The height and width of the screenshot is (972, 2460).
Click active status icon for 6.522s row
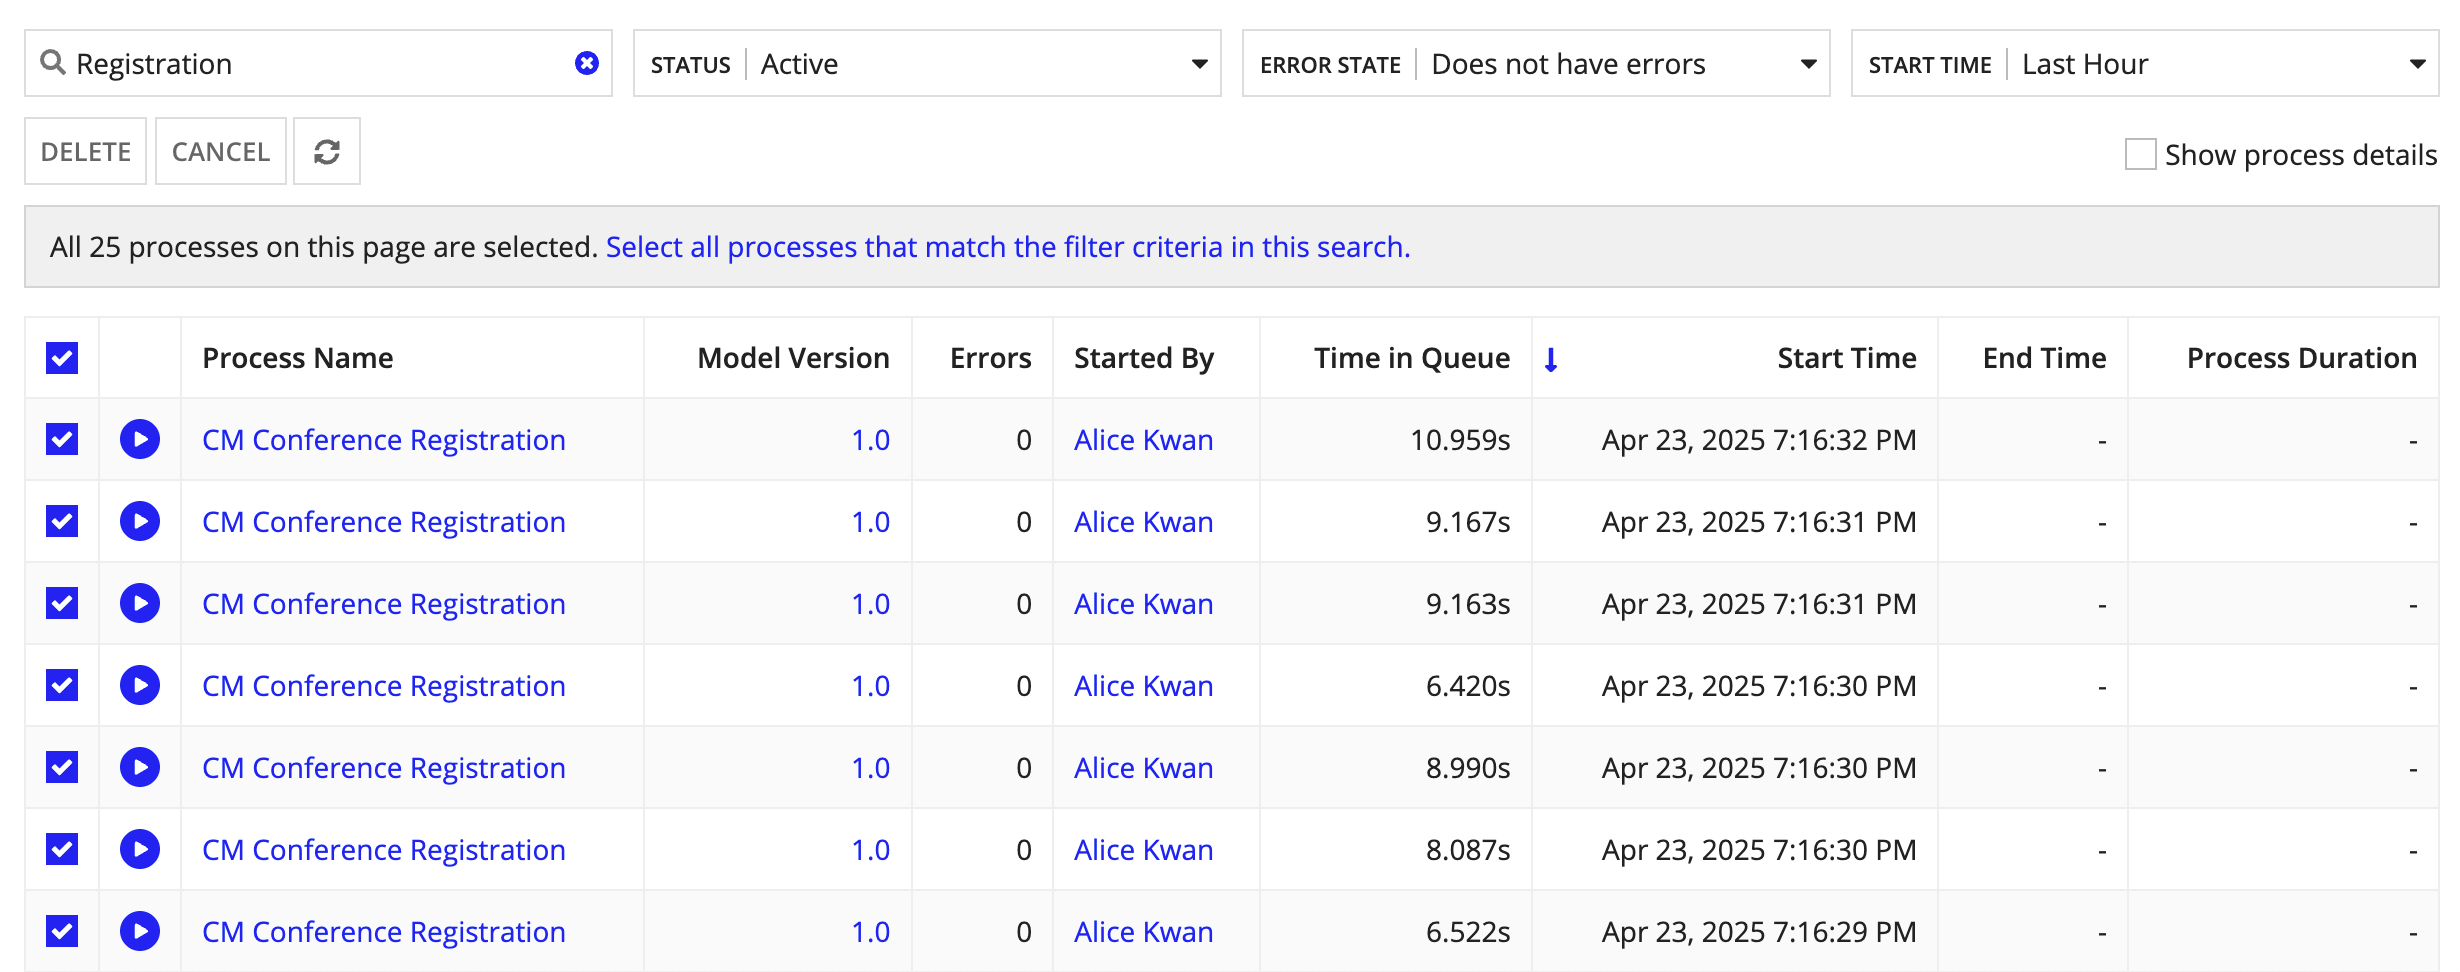point(140,931)
